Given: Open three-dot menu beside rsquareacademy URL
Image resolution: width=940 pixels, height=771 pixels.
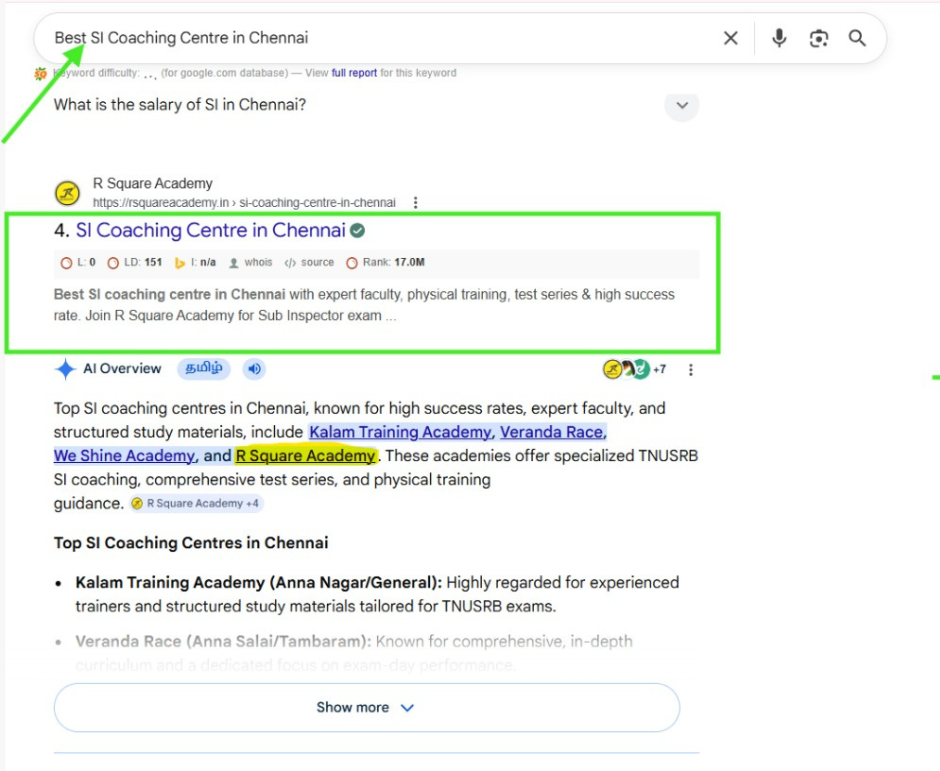Looking at the screenshot, I should 415,203.
